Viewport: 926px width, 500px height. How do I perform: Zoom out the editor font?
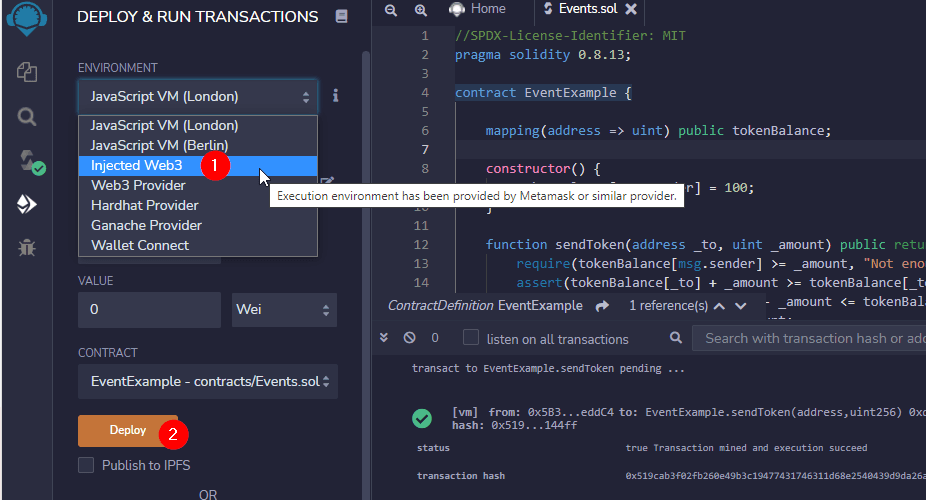click(391, 9)
